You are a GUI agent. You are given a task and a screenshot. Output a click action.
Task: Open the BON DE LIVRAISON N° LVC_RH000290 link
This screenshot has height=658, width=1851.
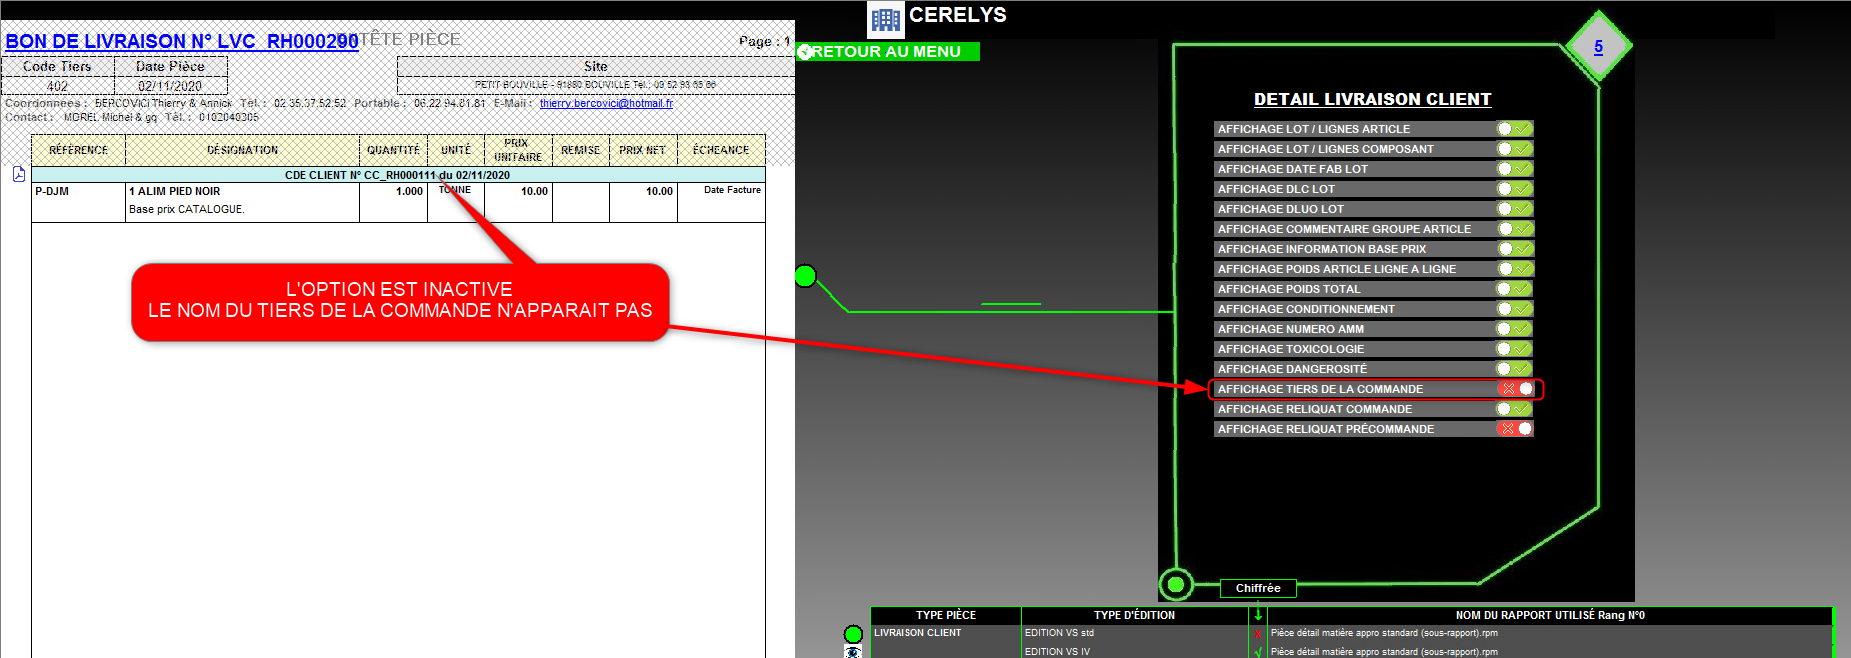pyautogui.click(x=182, y=41)
